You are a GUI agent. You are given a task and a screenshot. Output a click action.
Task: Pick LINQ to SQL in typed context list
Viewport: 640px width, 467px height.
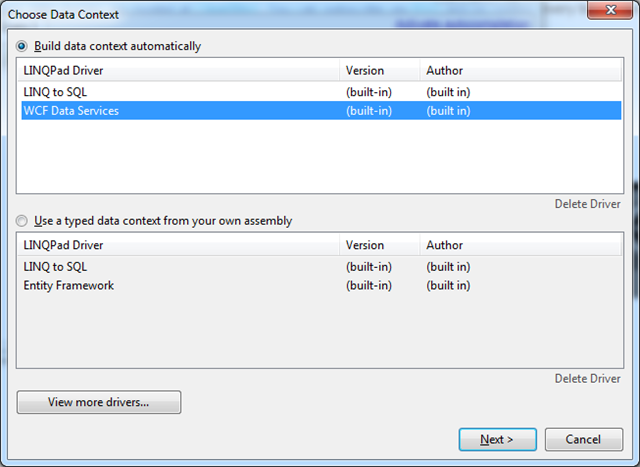(x=56, y=267)
